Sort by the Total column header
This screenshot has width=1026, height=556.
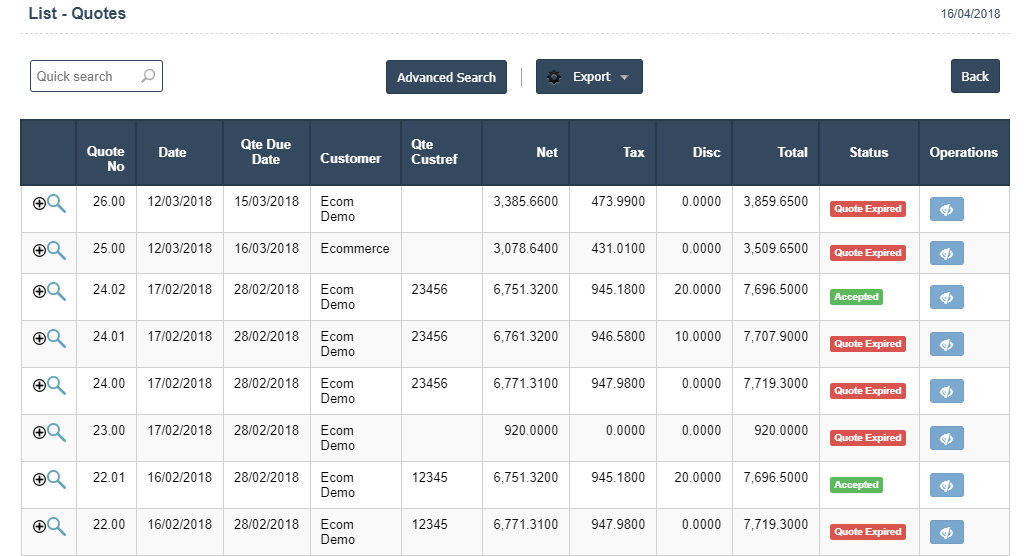click(792, 152)
